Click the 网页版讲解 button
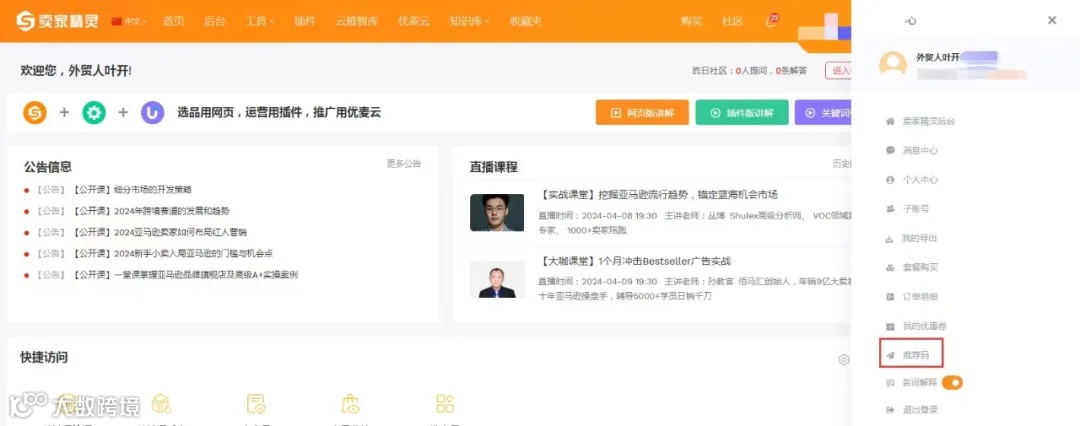 click(x=642, y=112)
